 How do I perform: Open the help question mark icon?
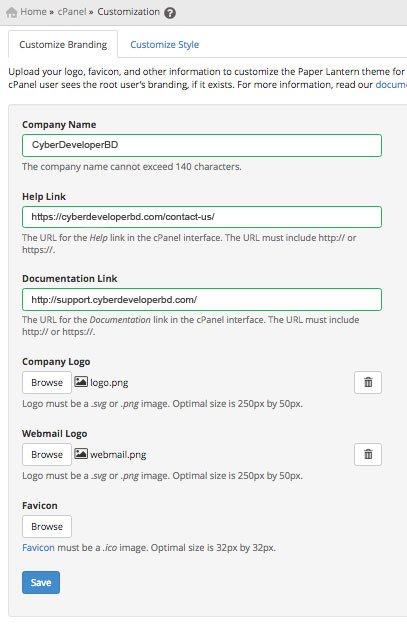point(170,13)
